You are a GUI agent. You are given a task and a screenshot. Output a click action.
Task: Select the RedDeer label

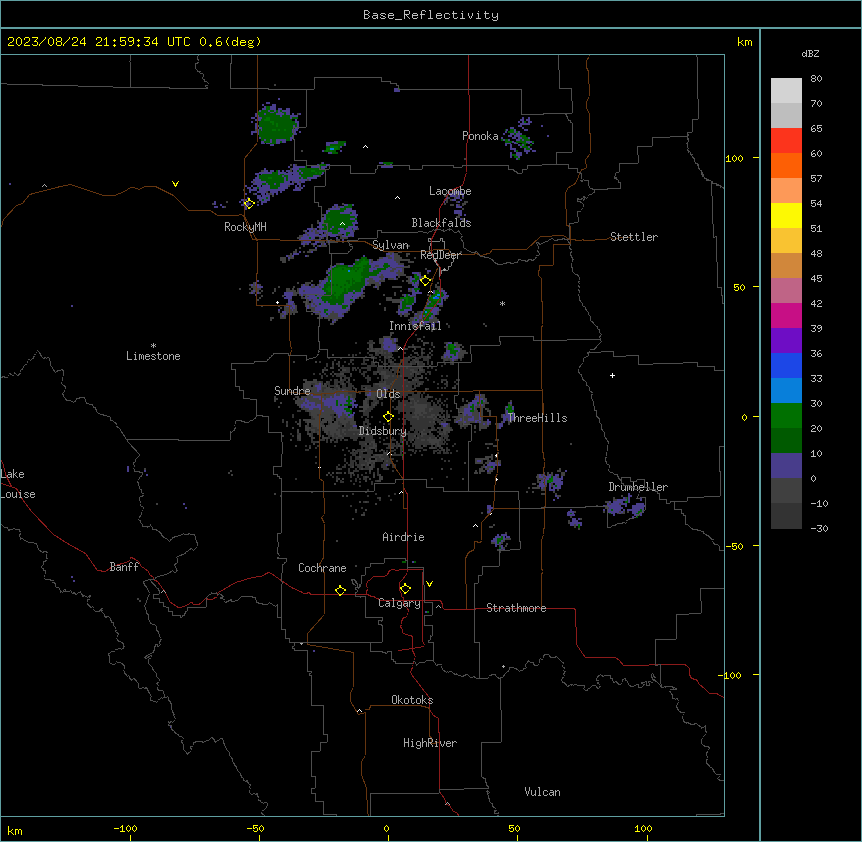(x=440, y=255)
